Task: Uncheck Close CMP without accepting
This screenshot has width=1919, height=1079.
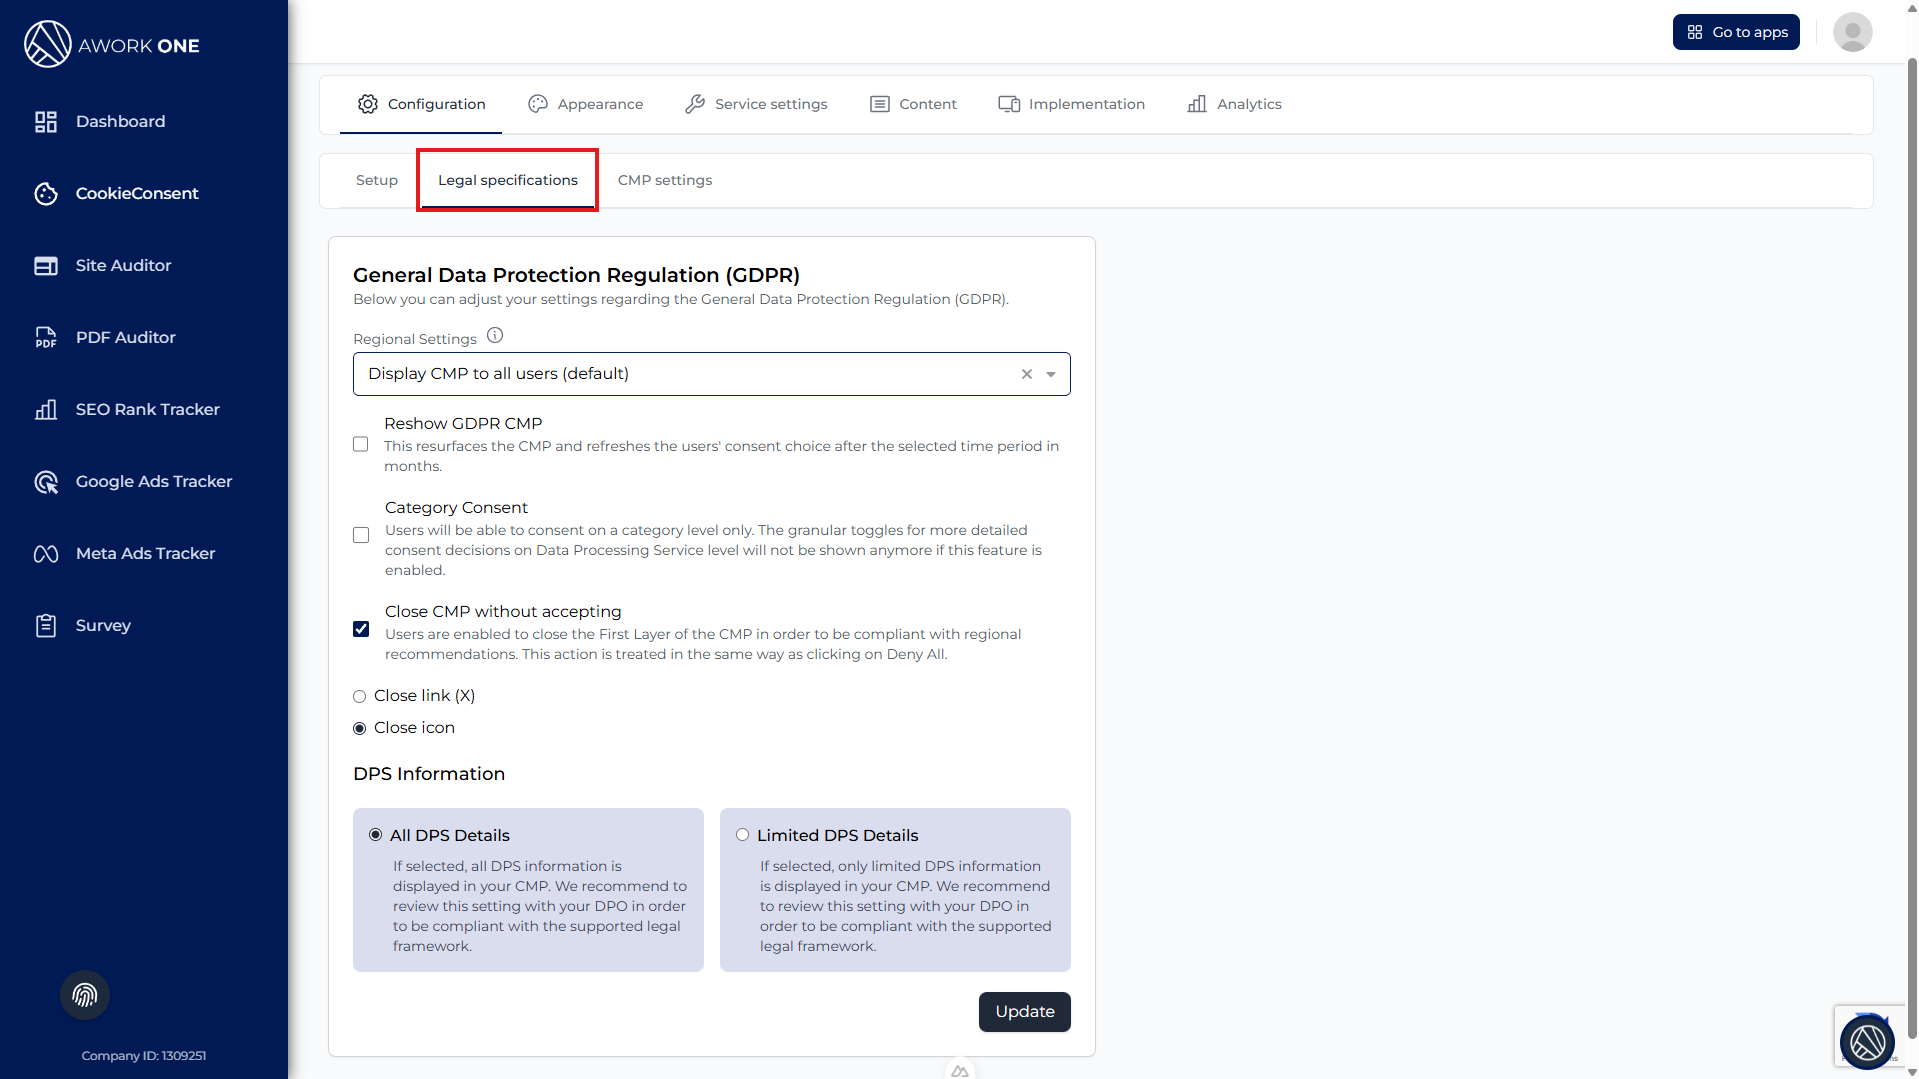Action: (361, 629)
